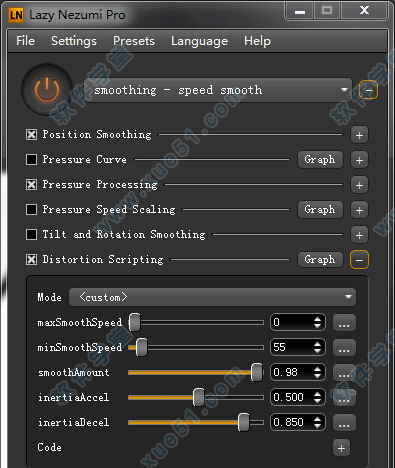Screen dimensions: 395x468
Task: Click the maxSmoothSpeed slider handle
Action: tap(135, 322)
